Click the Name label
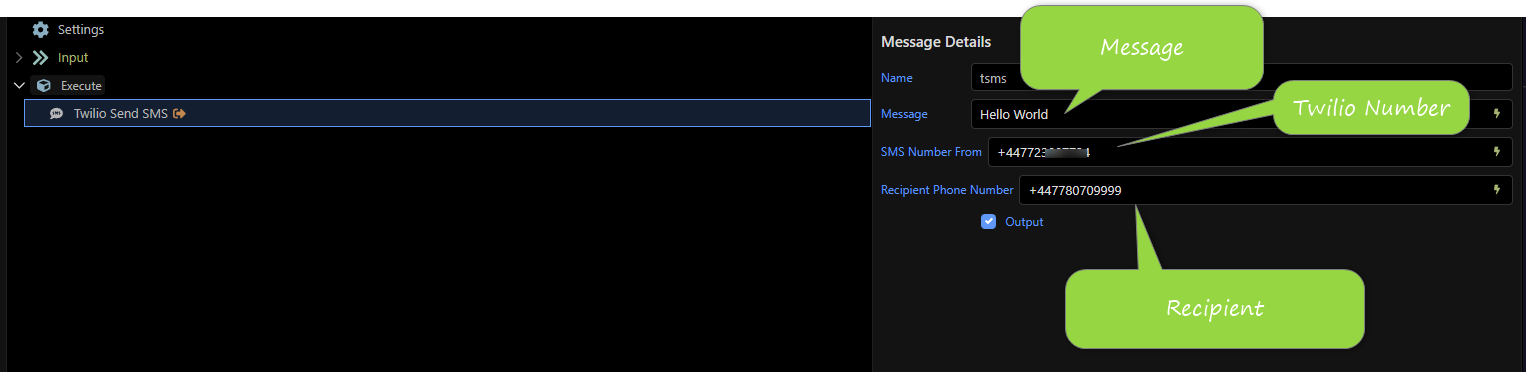 pos(897,78)
